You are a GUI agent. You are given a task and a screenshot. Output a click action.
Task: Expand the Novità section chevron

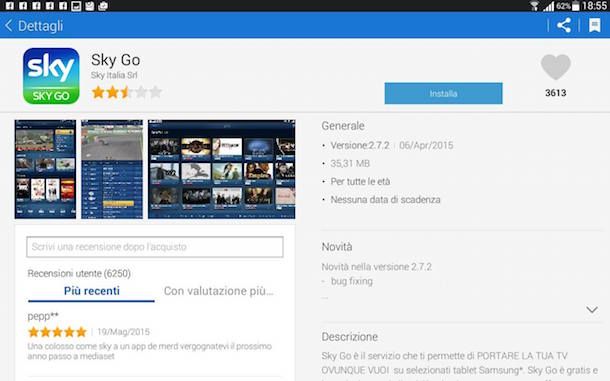(x=592, y=310)
